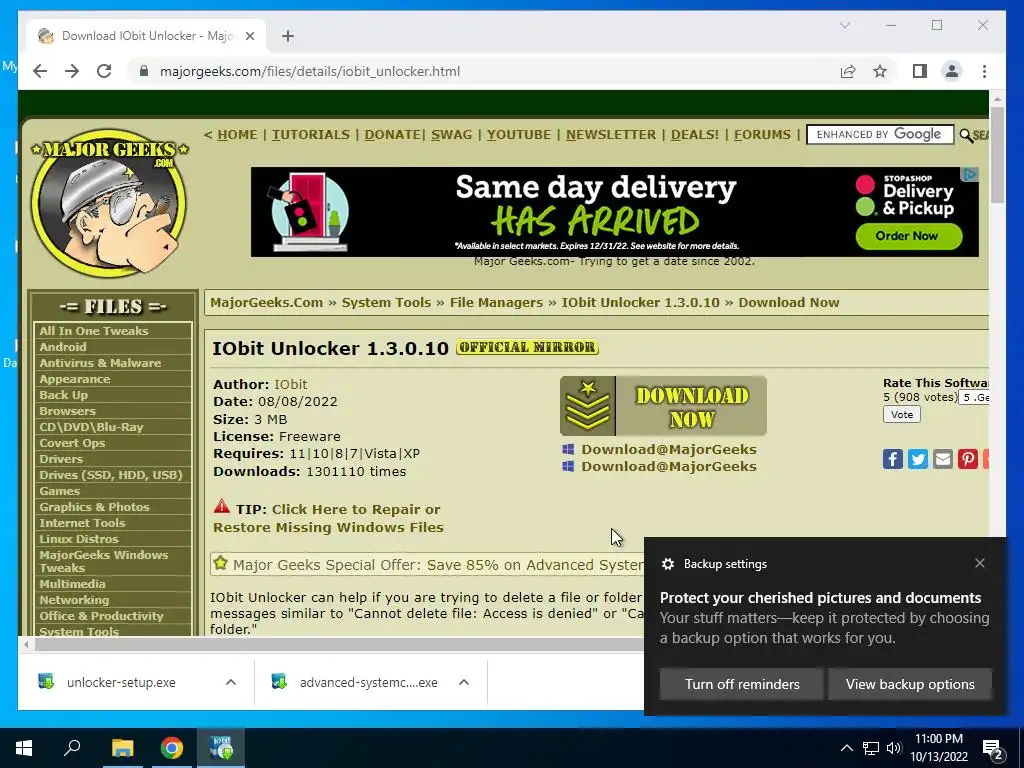Expand advanced-systemc....exe download options
The width and height of the screenshot is (1024, 768).
point(464,682)
